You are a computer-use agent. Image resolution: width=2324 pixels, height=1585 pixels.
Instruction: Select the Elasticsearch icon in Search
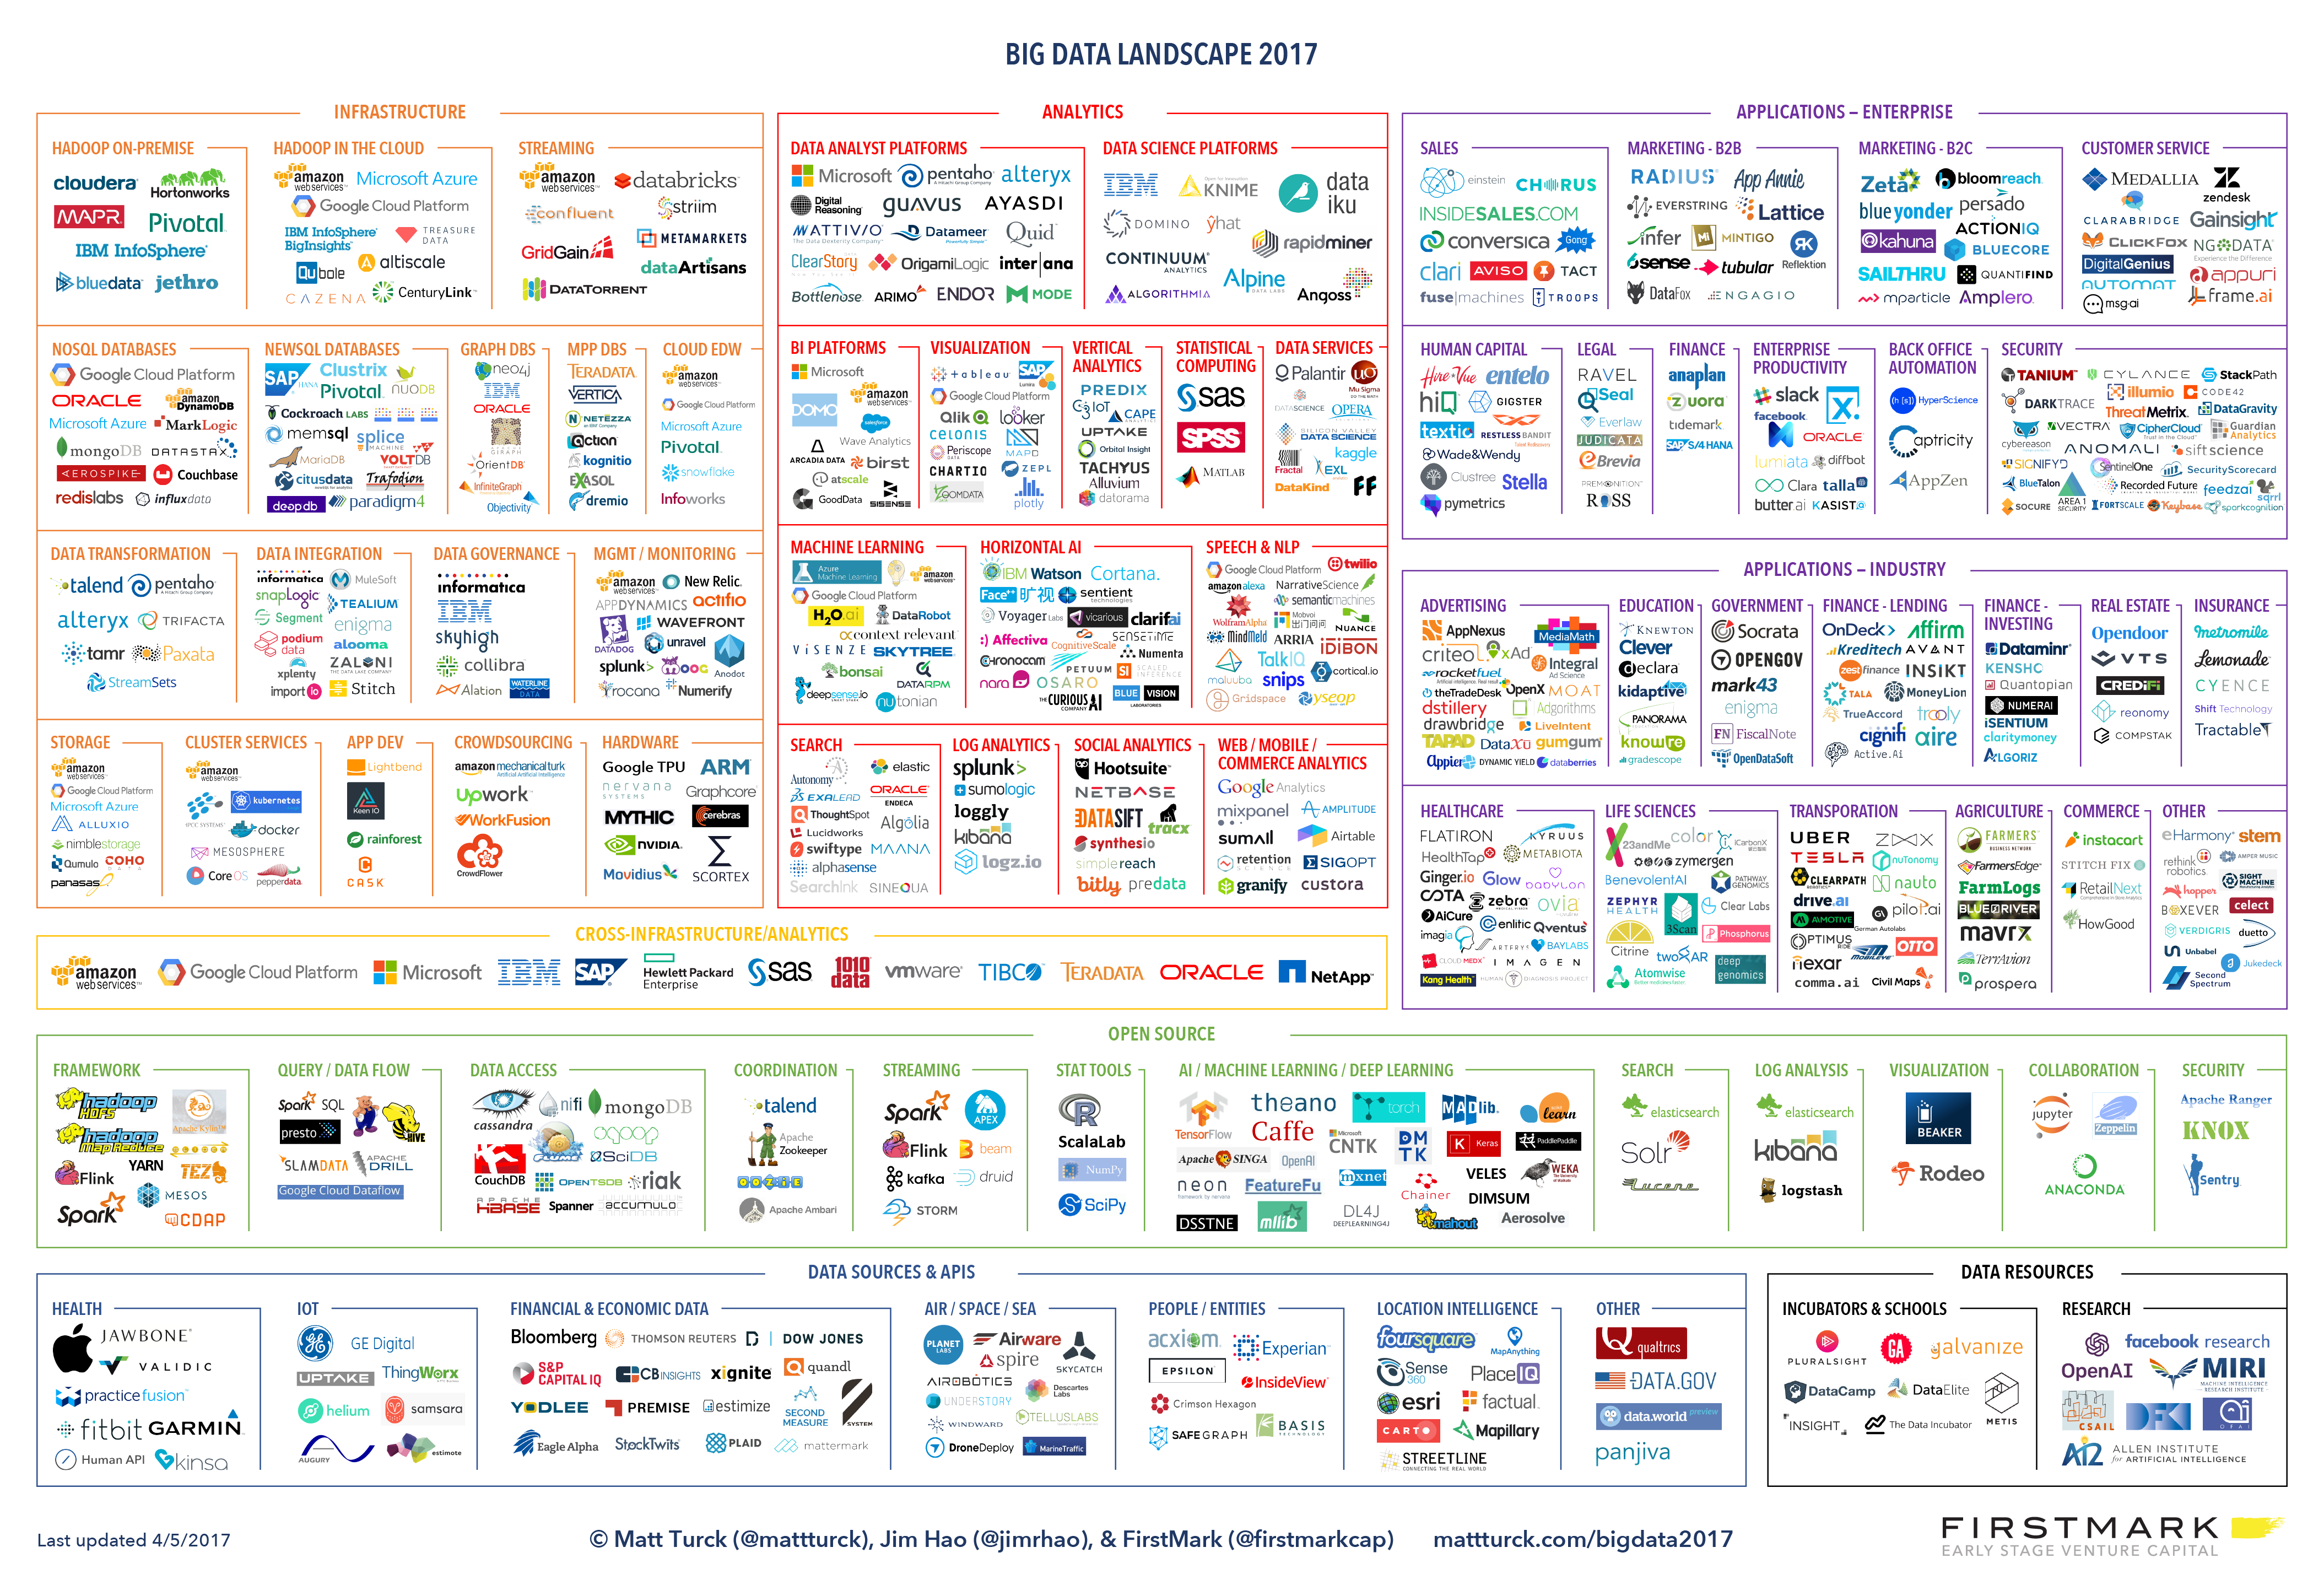1660,1110
